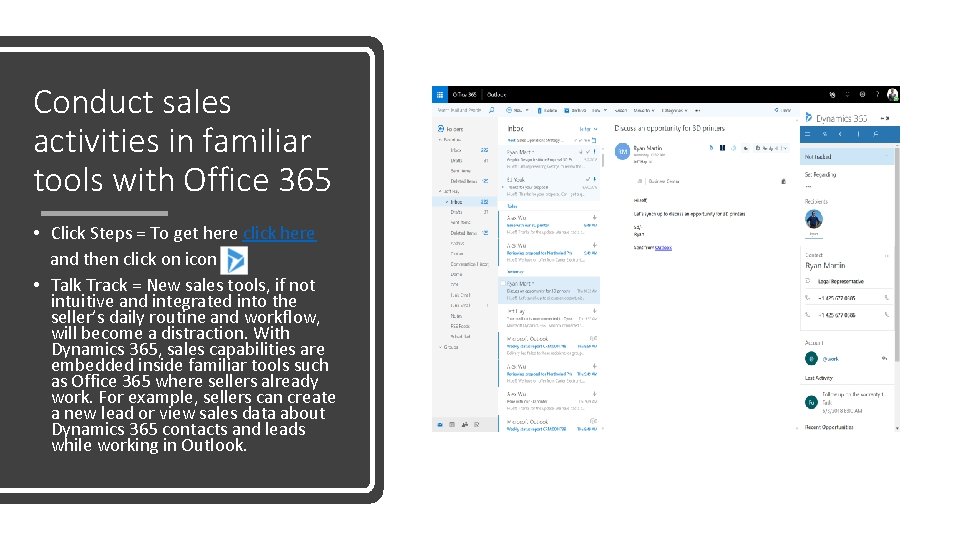Click the Delete trash icon in toolbar
Screen dimensions: 960x540
coord(539,110)
